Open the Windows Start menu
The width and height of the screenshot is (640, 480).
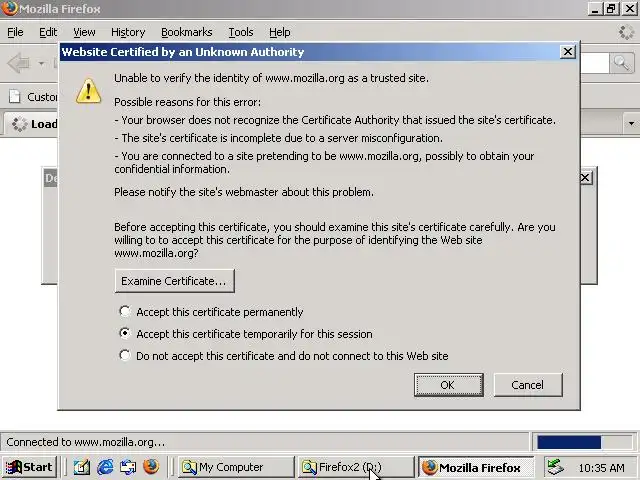(x=29, y=467)
